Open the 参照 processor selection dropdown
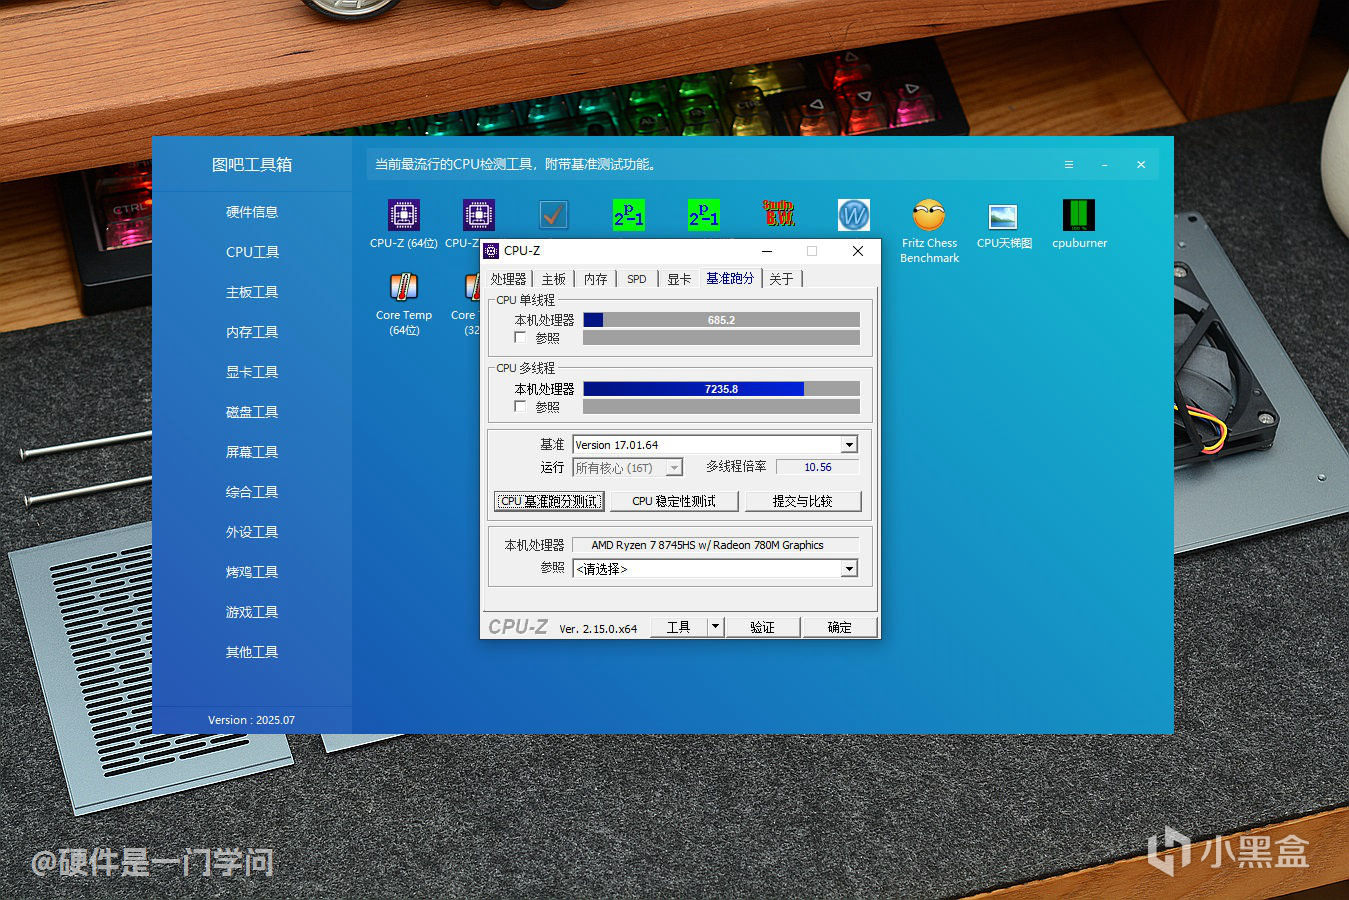This screenshot has width=1349, height=900. (849, 569)
